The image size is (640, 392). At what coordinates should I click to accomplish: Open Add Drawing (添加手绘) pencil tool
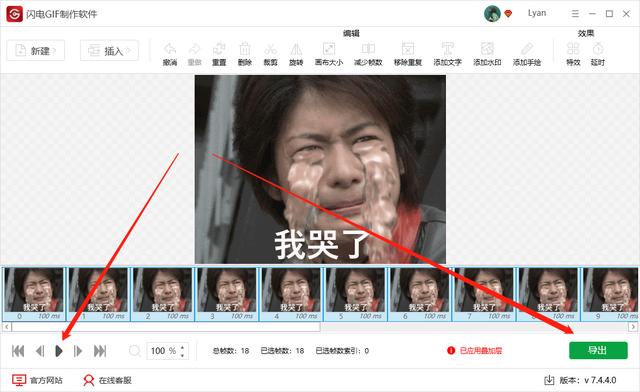pos(527,49)
